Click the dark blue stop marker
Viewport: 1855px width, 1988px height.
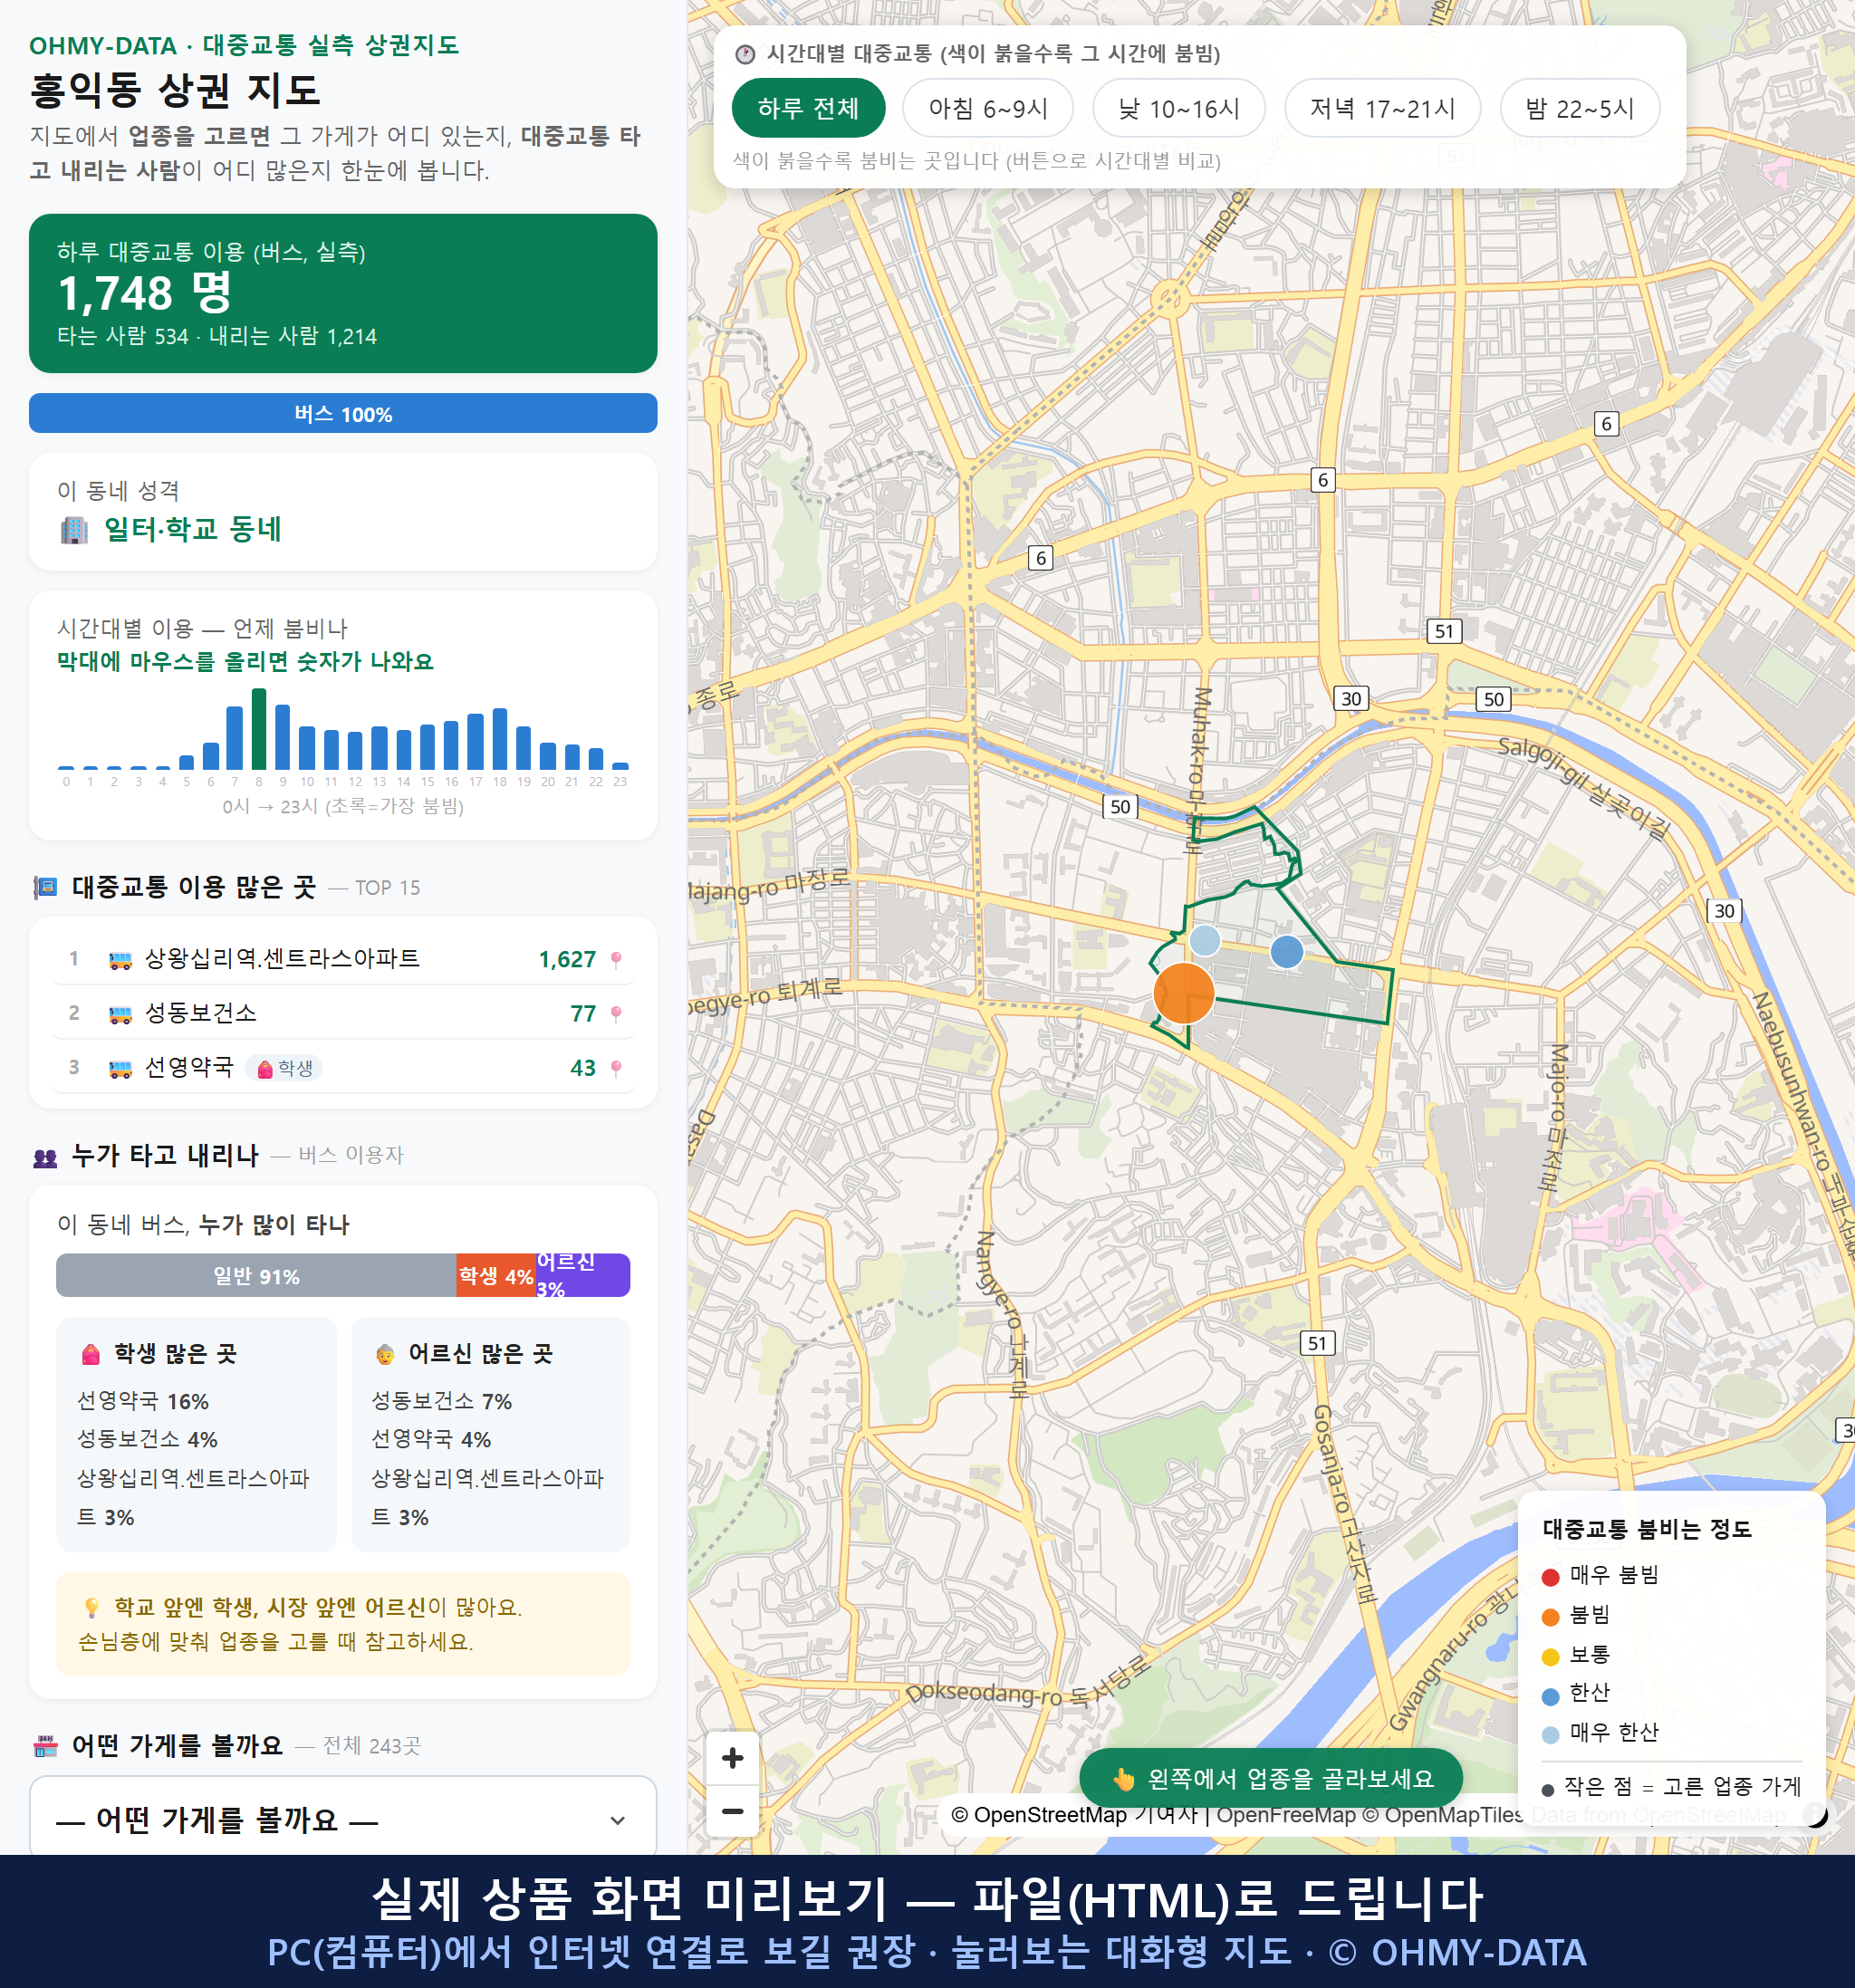point(1286,951)
